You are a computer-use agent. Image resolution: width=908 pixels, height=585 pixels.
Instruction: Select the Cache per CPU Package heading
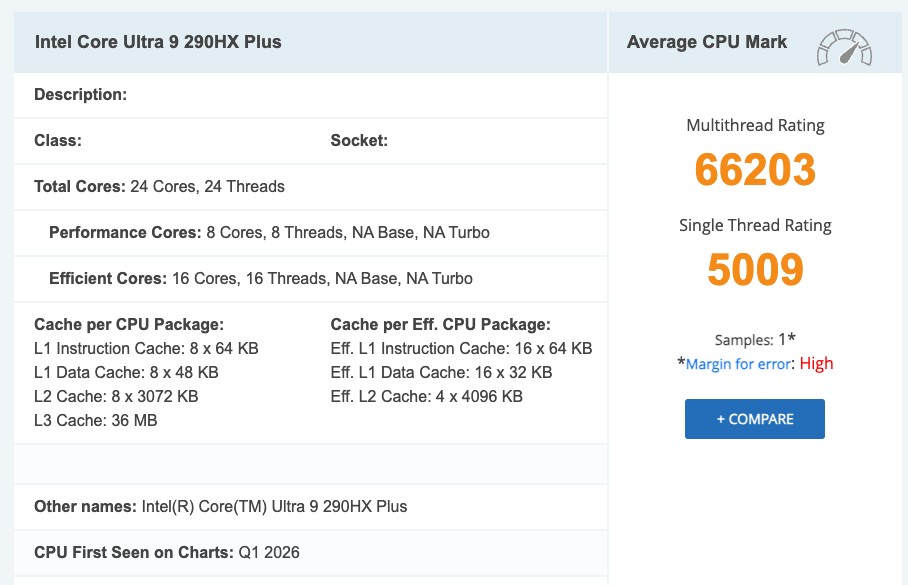coord(128,324)
